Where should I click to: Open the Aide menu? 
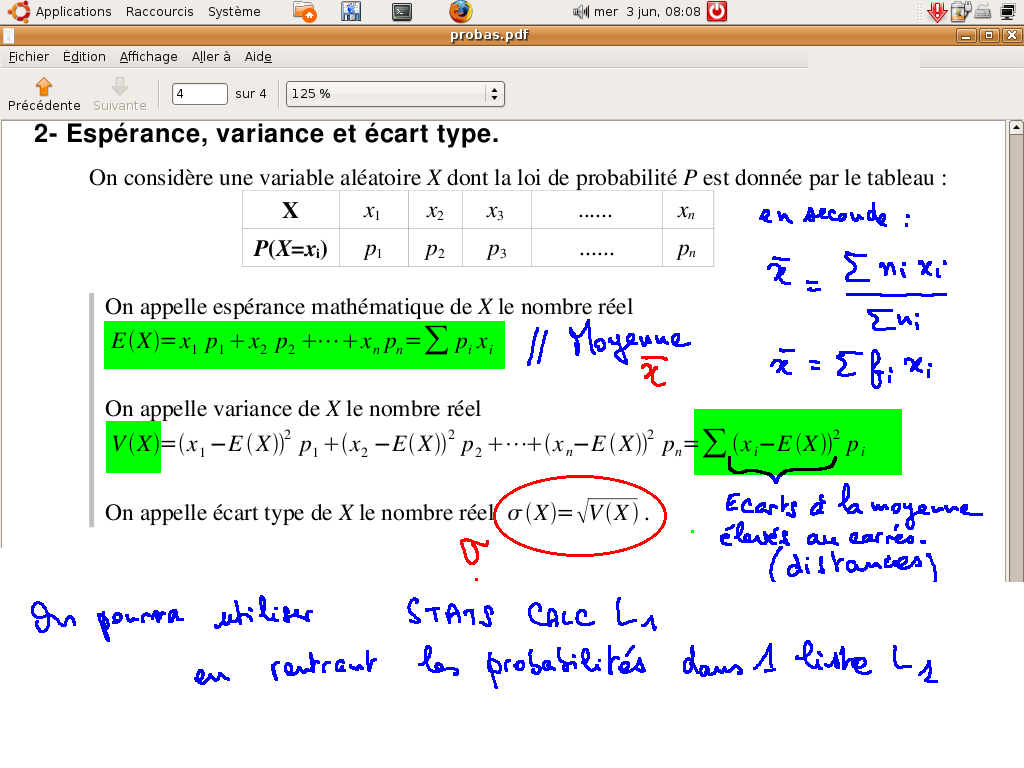click(x=258, y=57)
